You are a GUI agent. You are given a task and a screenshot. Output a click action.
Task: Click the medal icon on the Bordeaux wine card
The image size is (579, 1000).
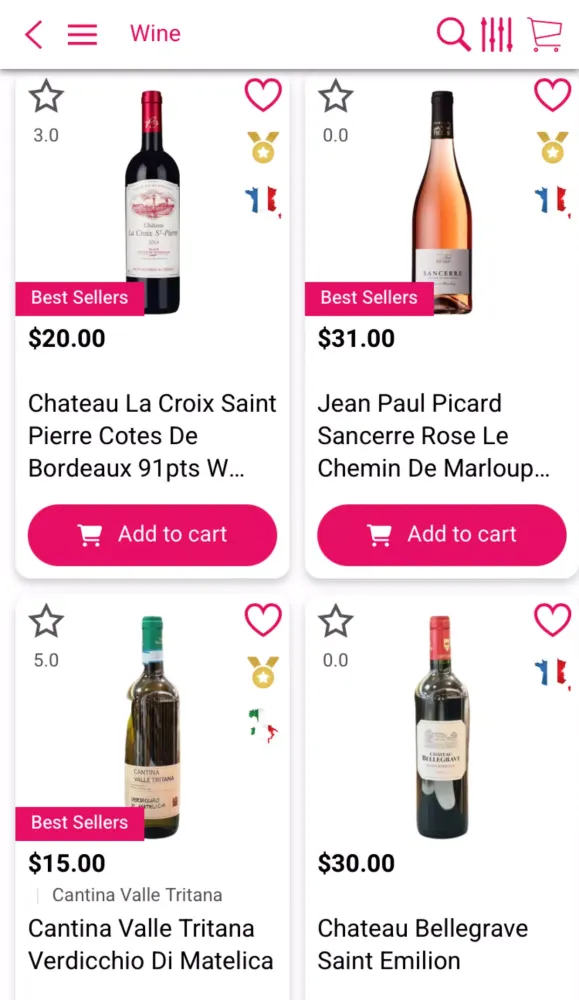pyautogui.click(x=263, y=148)
